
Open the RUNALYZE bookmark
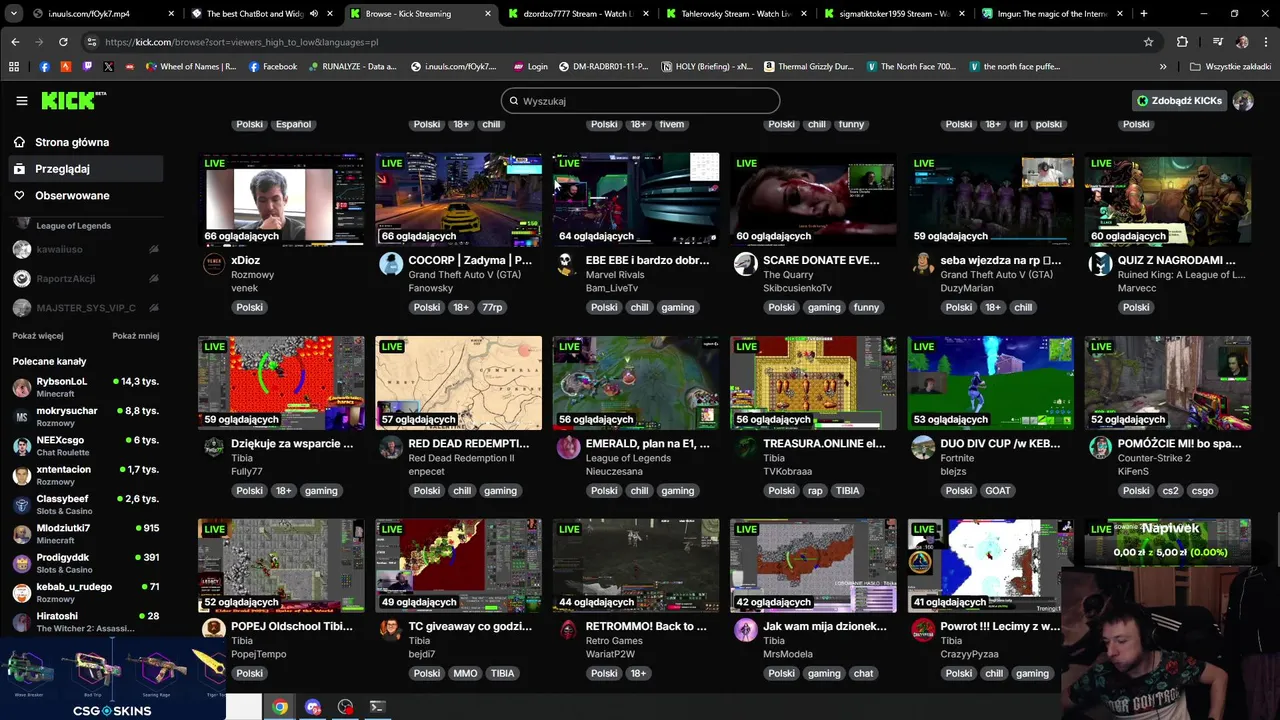click(x=353, y=66)
